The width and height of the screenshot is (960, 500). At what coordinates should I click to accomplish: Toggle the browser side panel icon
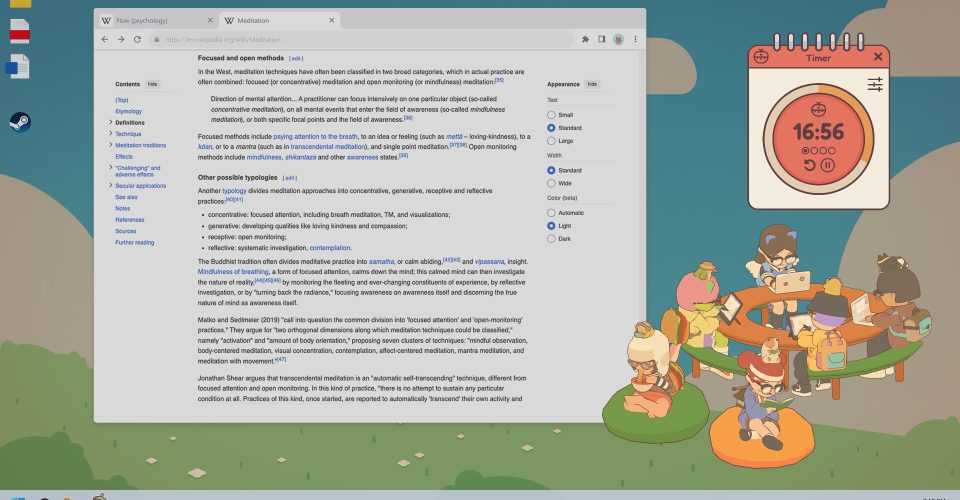tap(602, 39)
